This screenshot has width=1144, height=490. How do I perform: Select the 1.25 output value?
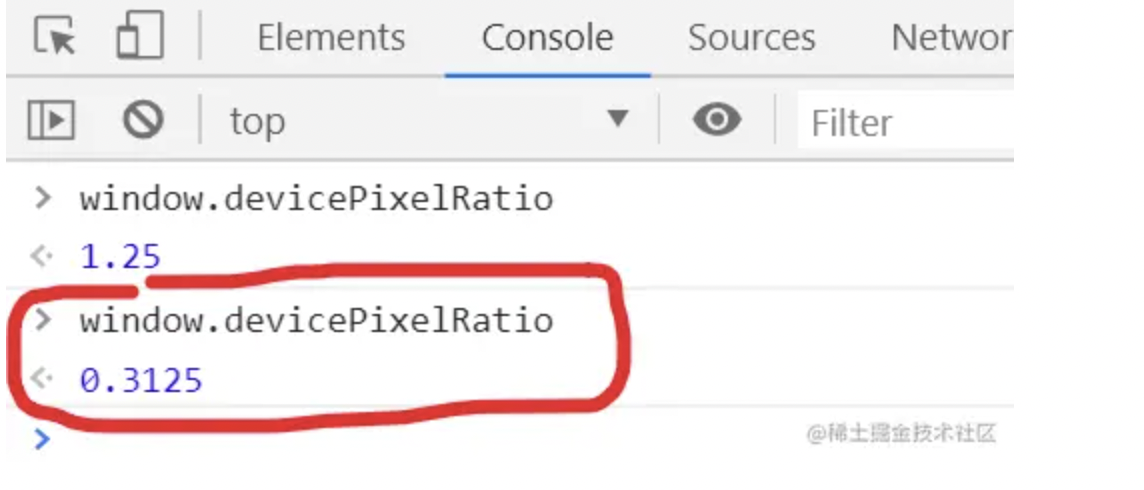pos(120,257)
